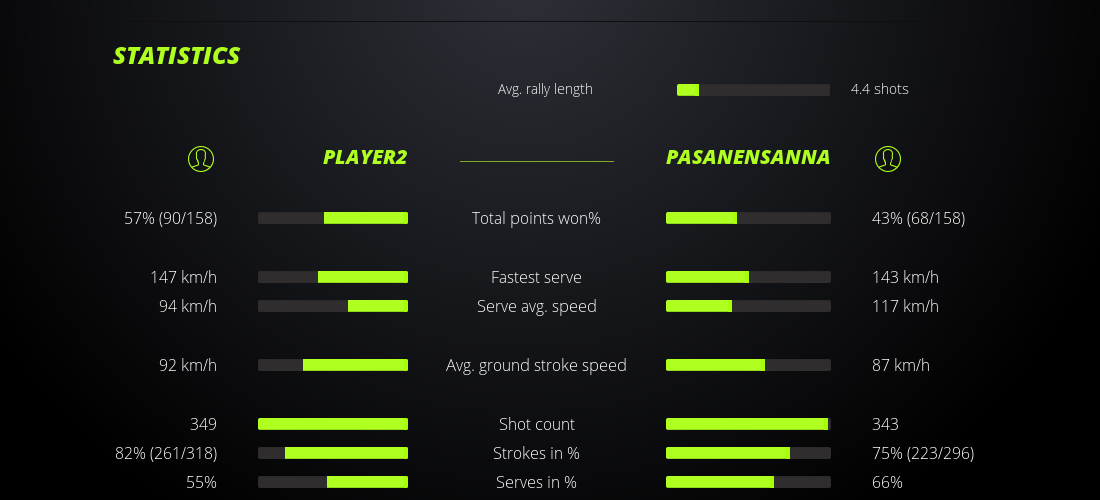
Task: Click the Avg. ground stroke speed label
Action: point(536,365)
